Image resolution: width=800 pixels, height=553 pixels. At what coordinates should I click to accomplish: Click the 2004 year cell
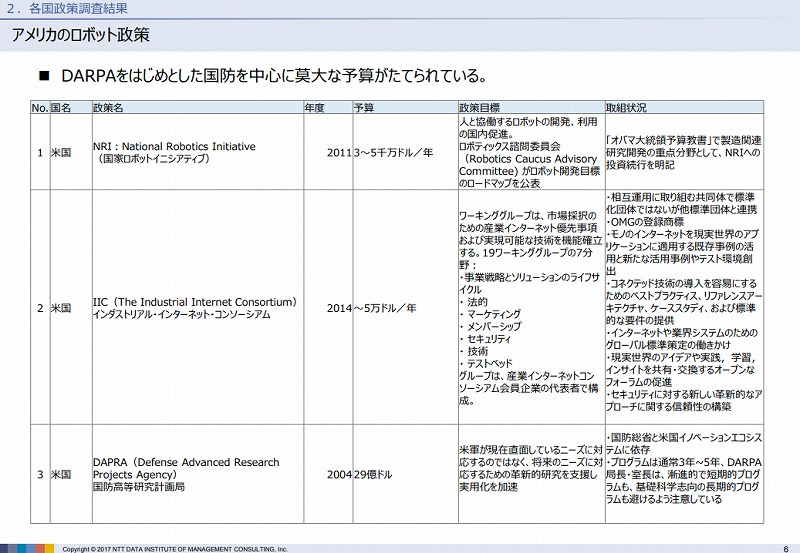click(338, 475)
